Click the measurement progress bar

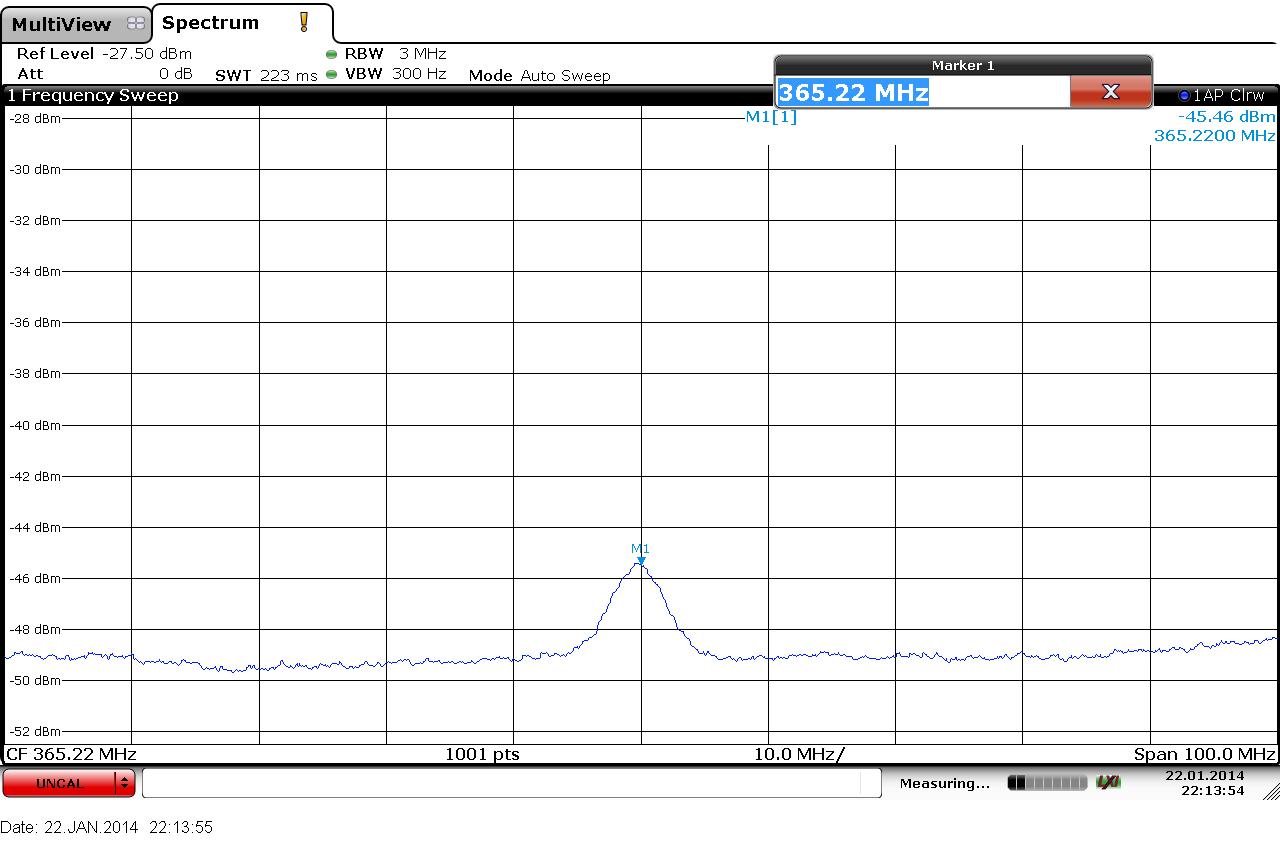(1047, 783)
